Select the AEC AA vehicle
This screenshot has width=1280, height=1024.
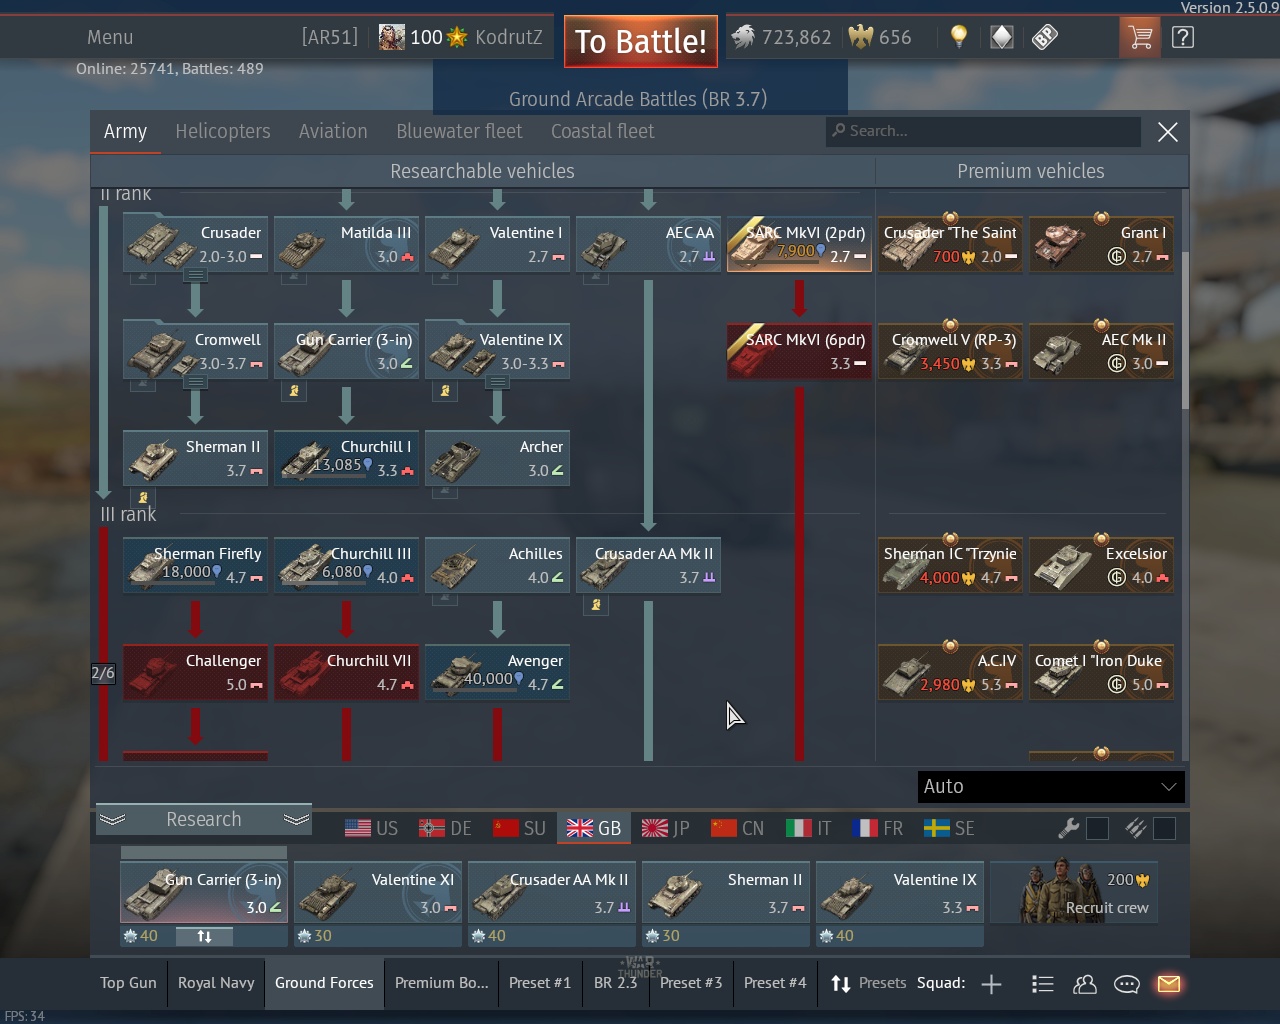click(x=648, y=244)
